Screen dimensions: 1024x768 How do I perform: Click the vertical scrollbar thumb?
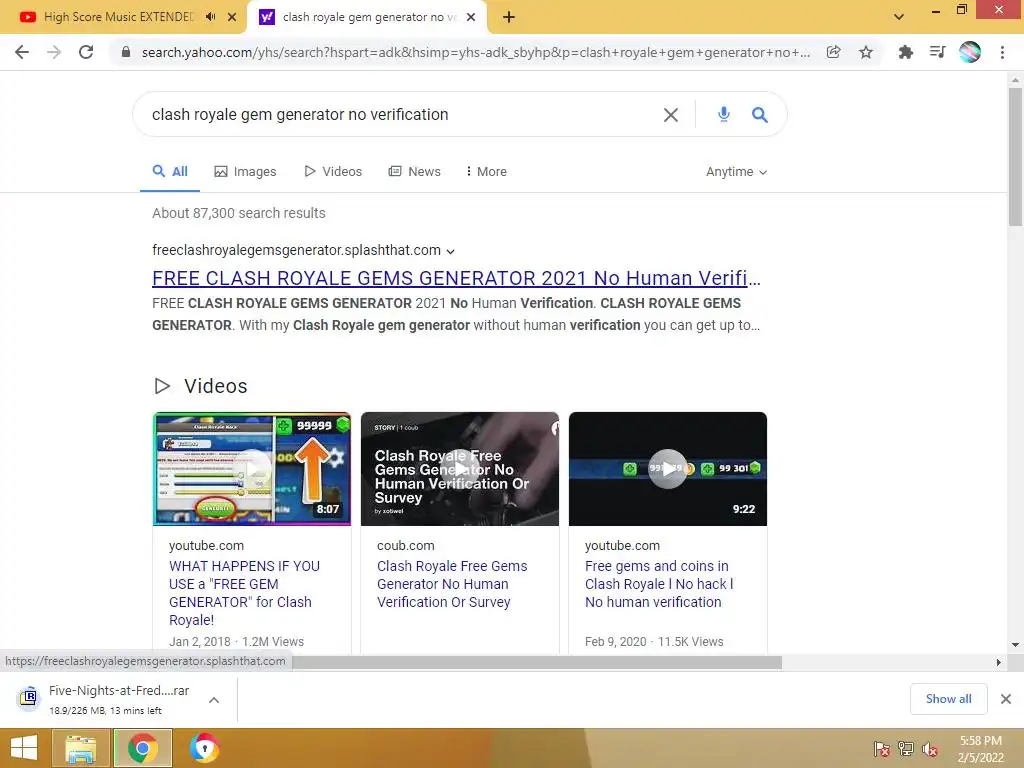(1015, 157)
